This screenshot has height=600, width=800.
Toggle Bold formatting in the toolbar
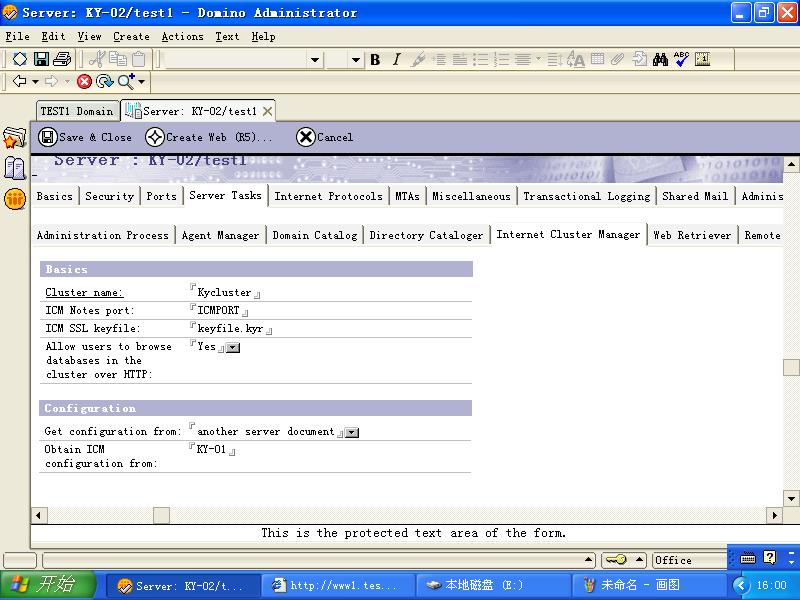pos(375,60)
